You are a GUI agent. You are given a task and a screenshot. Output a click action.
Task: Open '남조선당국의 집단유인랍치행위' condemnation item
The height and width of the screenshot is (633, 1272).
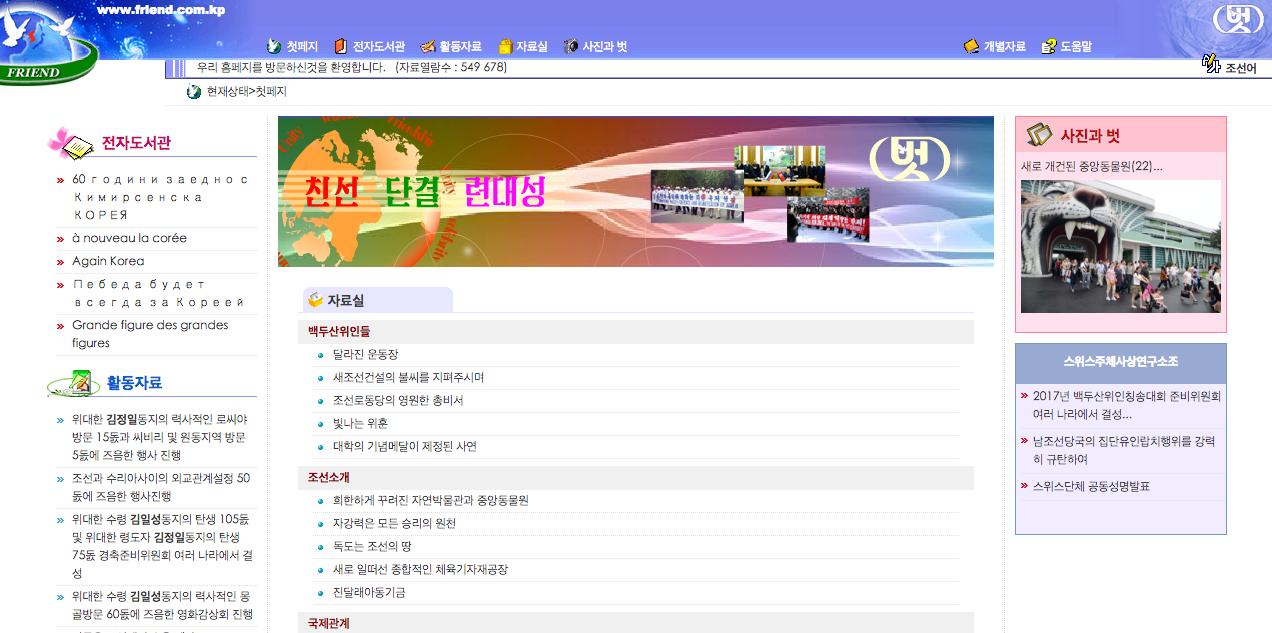point(1124,450)
